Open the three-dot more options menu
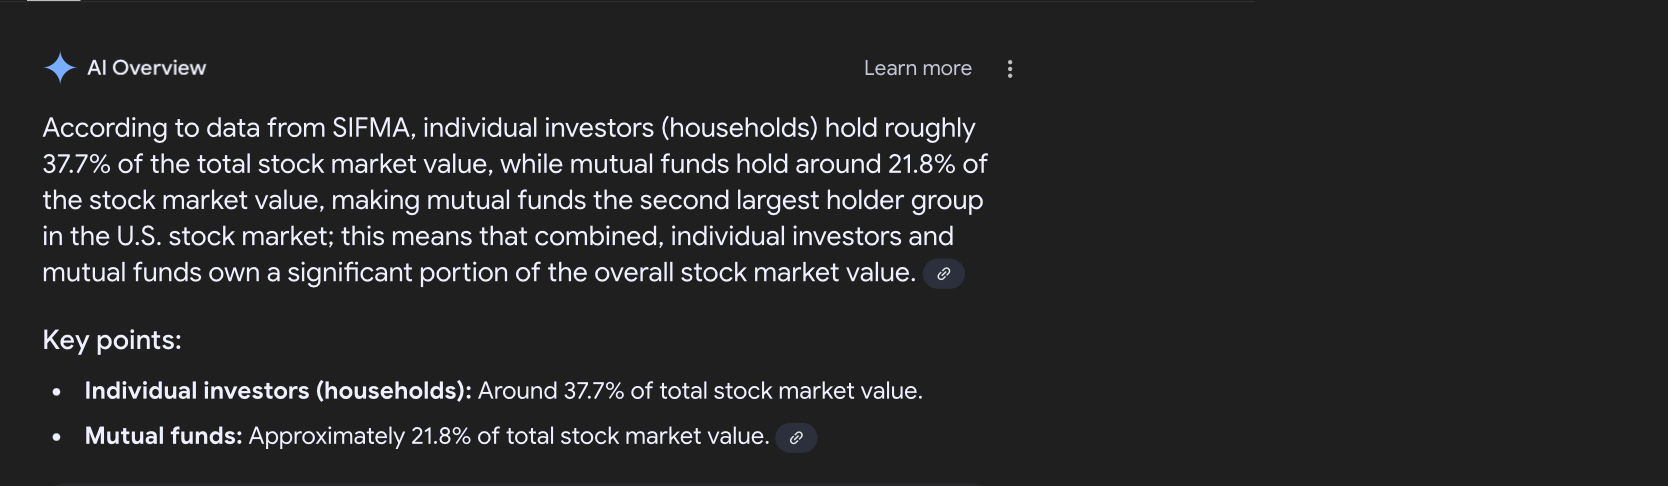 pos(1010,69)
